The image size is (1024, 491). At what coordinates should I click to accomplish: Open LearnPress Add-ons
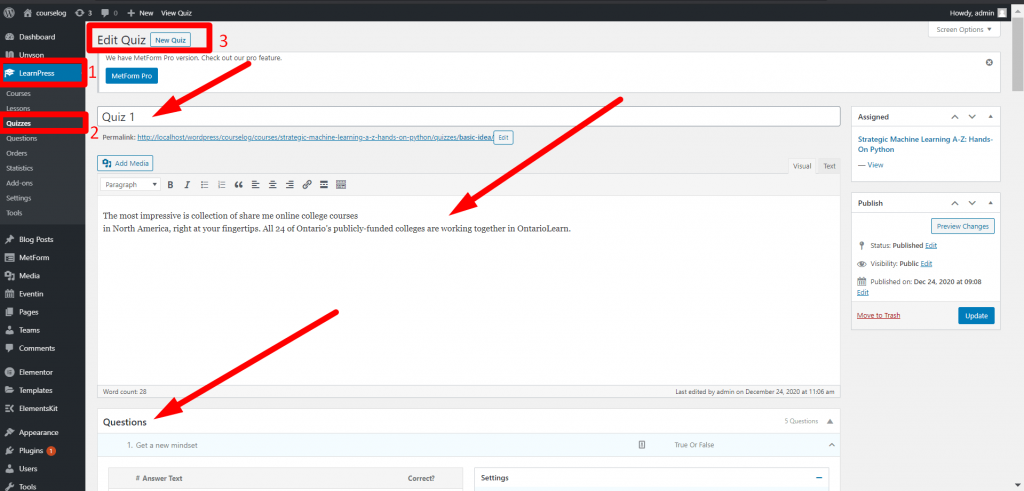coord(19,183)
